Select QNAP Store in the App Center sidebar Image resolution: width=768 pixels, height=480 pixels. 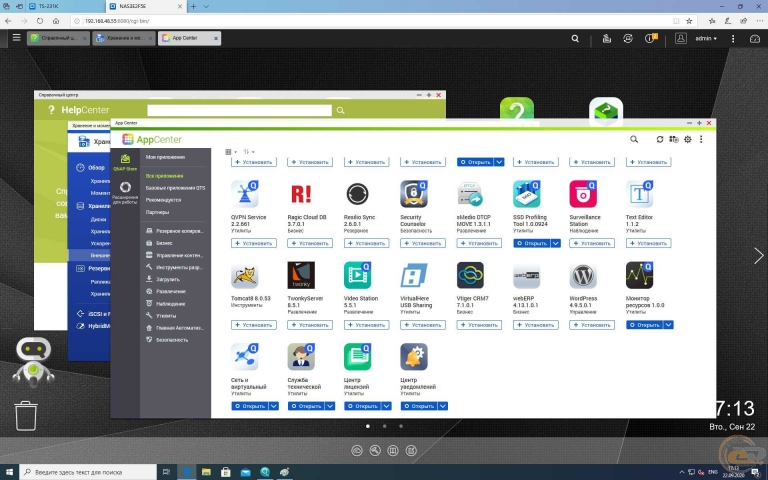(x=125, y=162)
